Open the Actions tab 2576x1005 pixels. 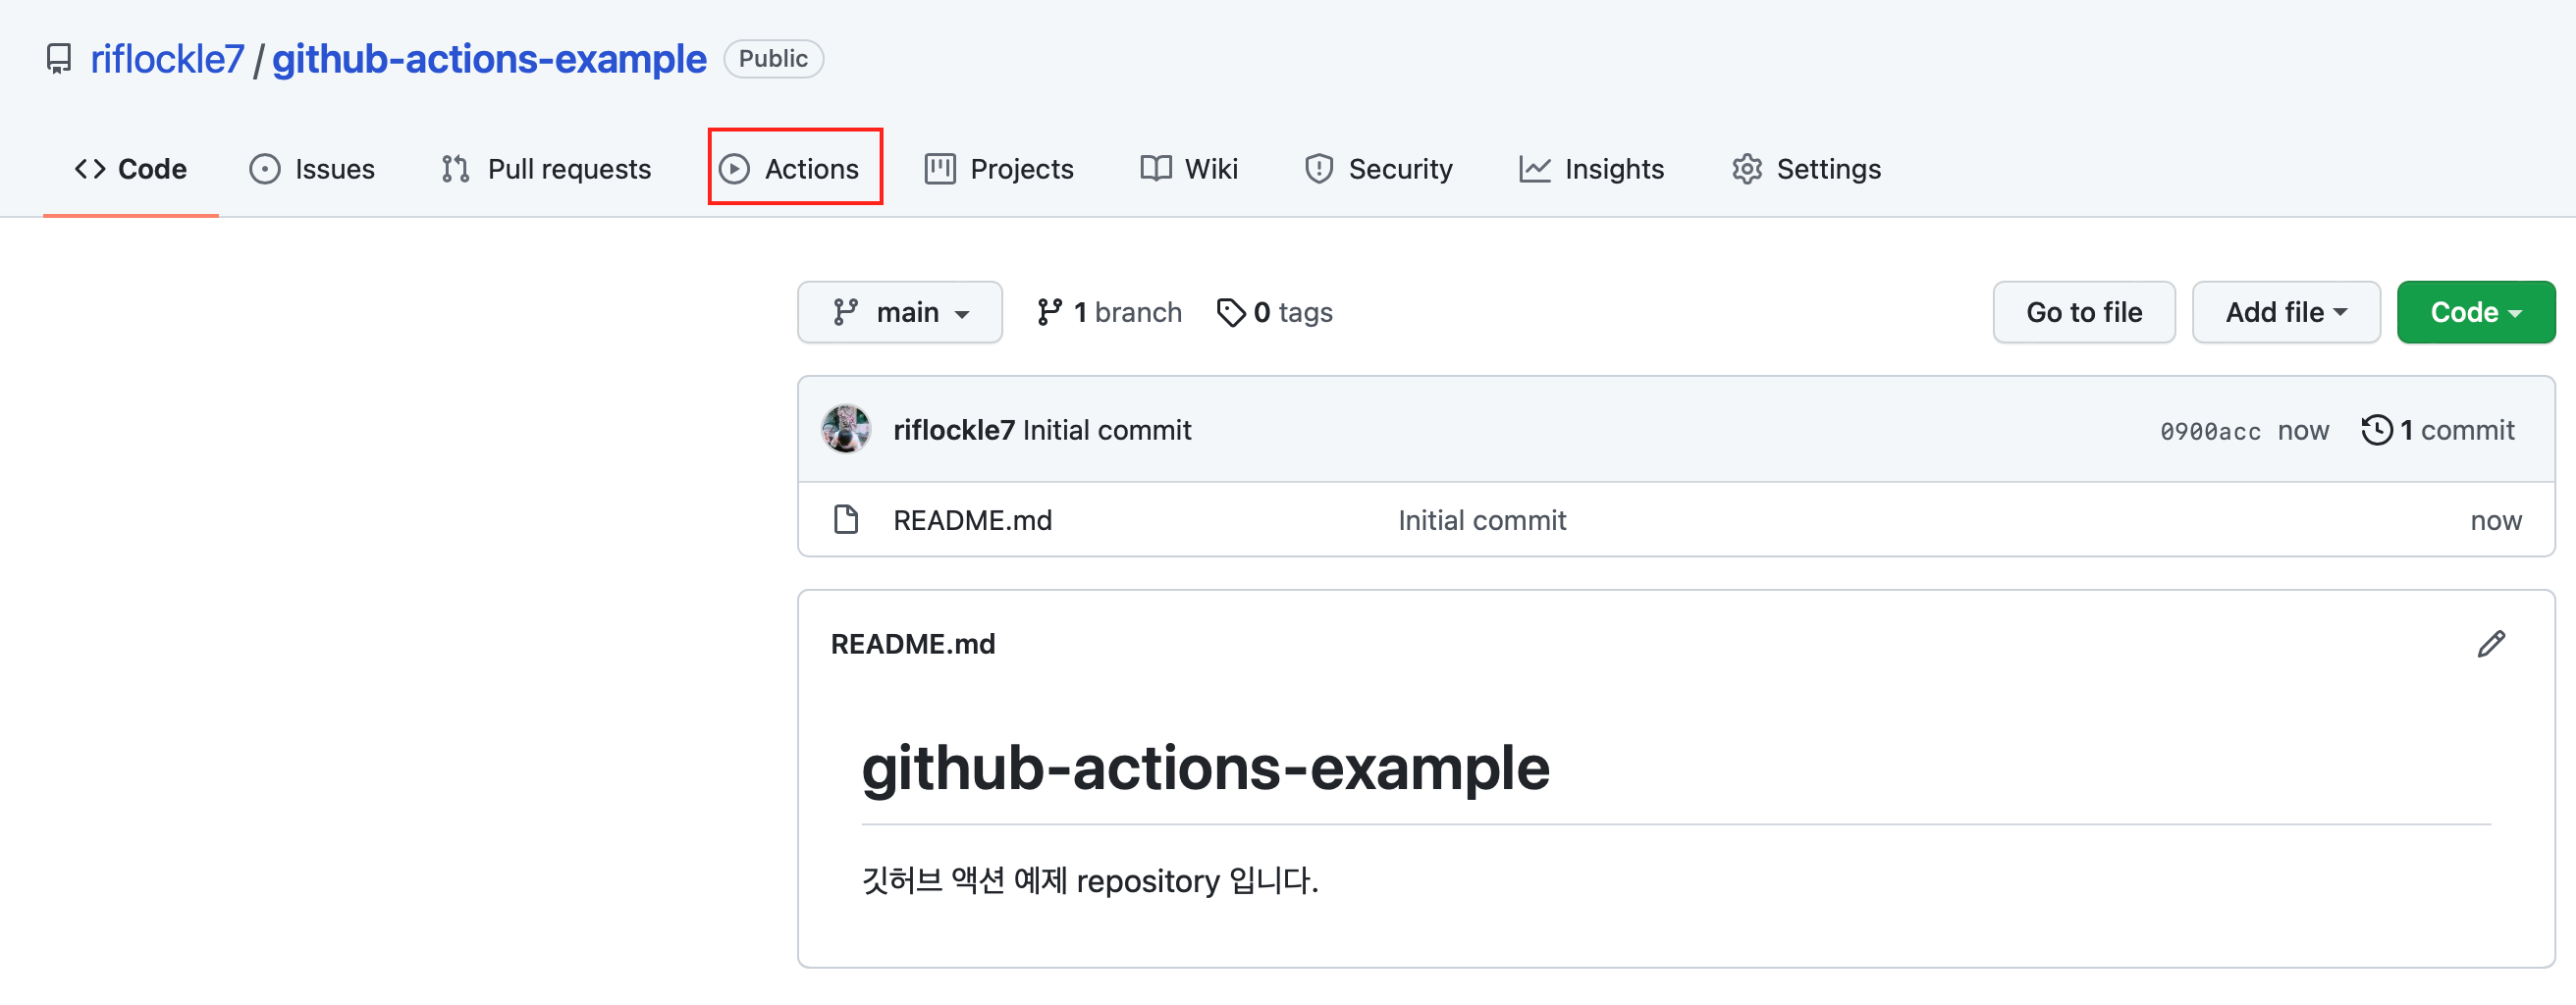pos(790,169)
